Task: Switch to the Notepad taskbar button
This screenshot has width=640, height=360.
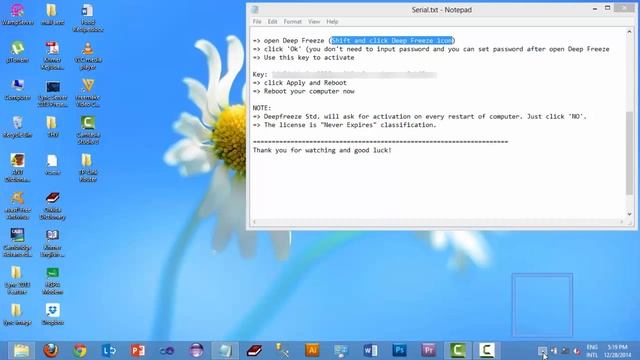Action: tap(225, 351)
